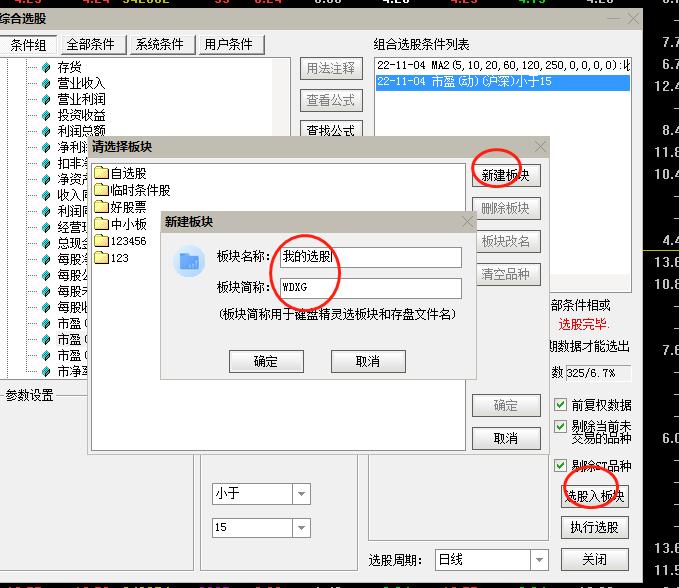Click the 查找公式 button
Viewport: 679px width, 588px height.
331,129
